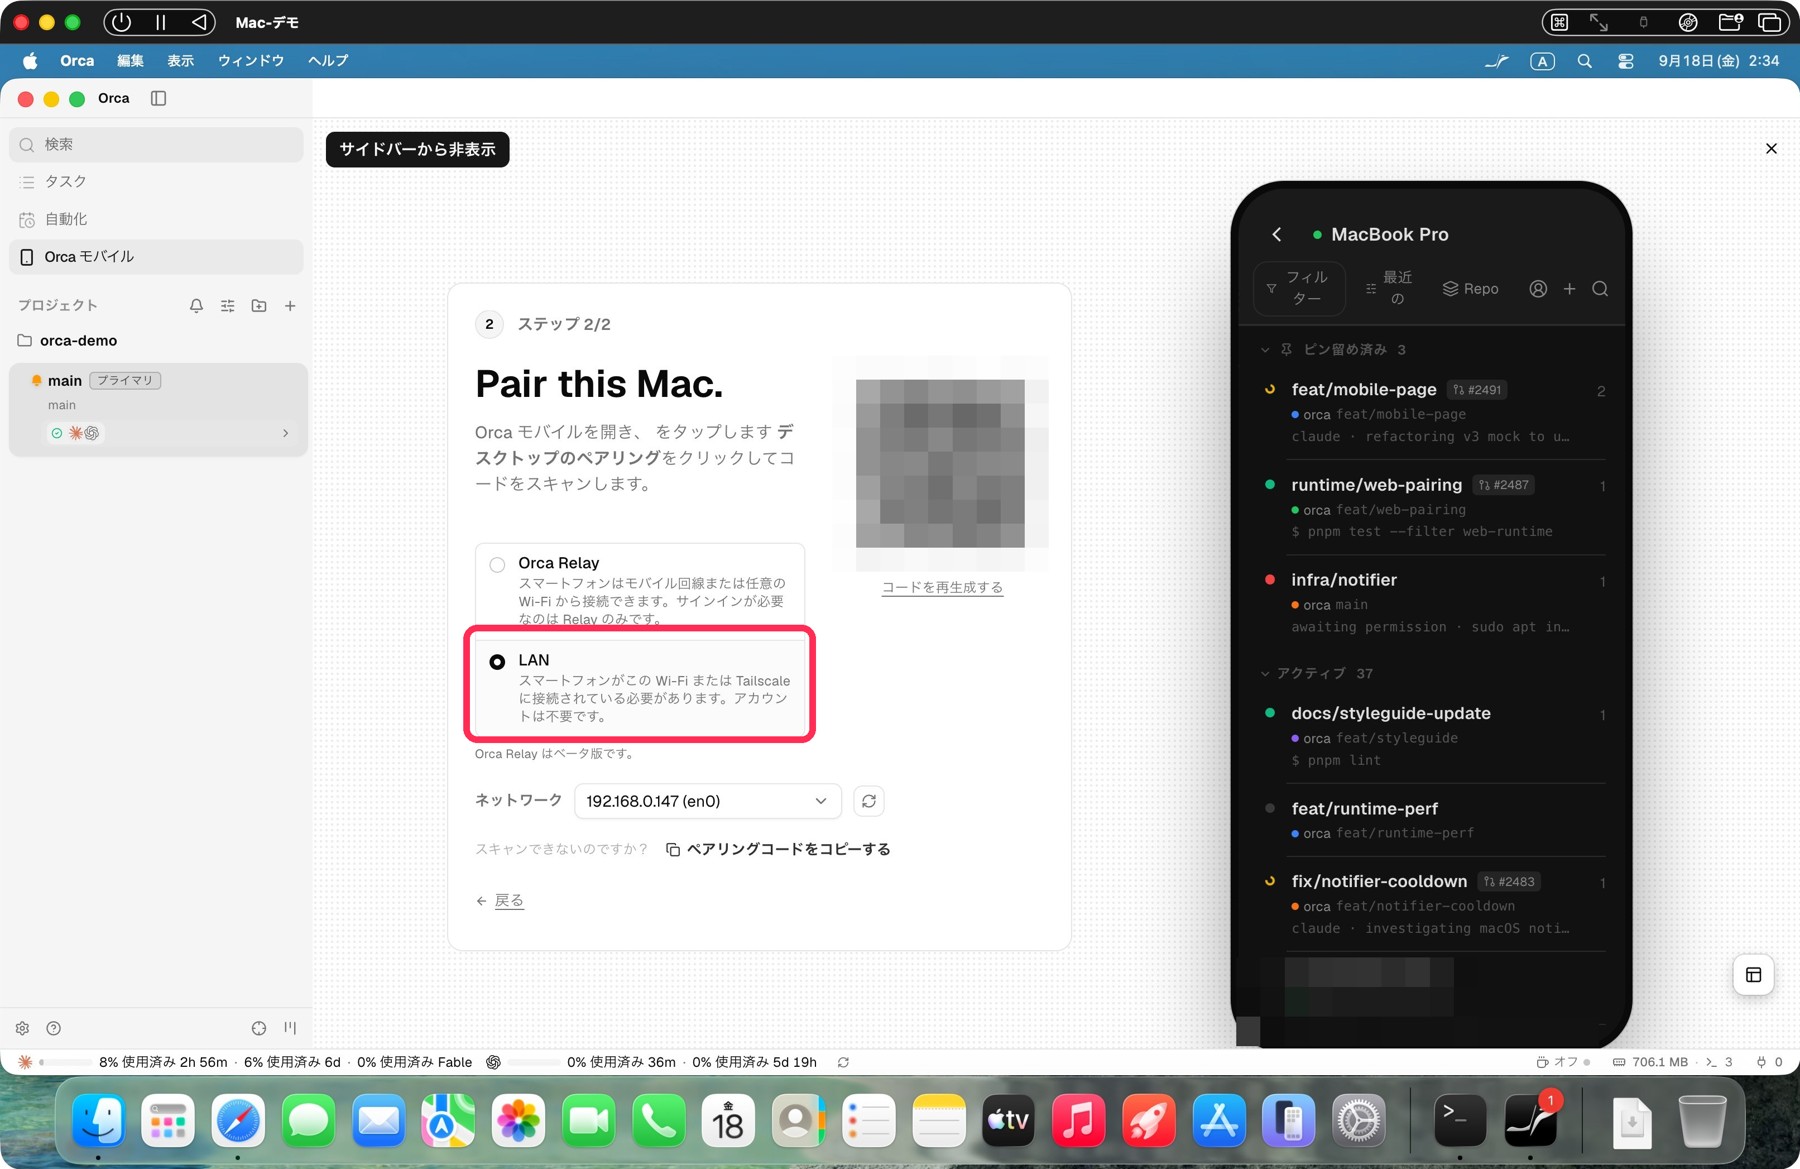Image resolution: width=1800 pixels, height=1169 pixels.
Task: Select Orca モバイル in sidebar
Action: 156,257
